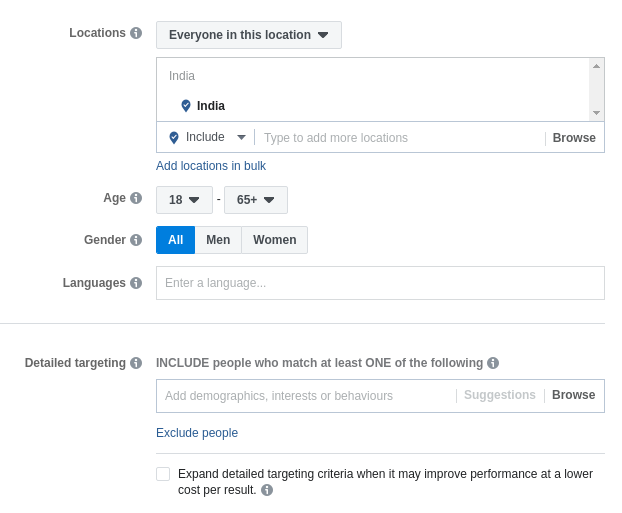
Task: Enable expand detailed targeting criteria checkbox
Action: [163, 474]
